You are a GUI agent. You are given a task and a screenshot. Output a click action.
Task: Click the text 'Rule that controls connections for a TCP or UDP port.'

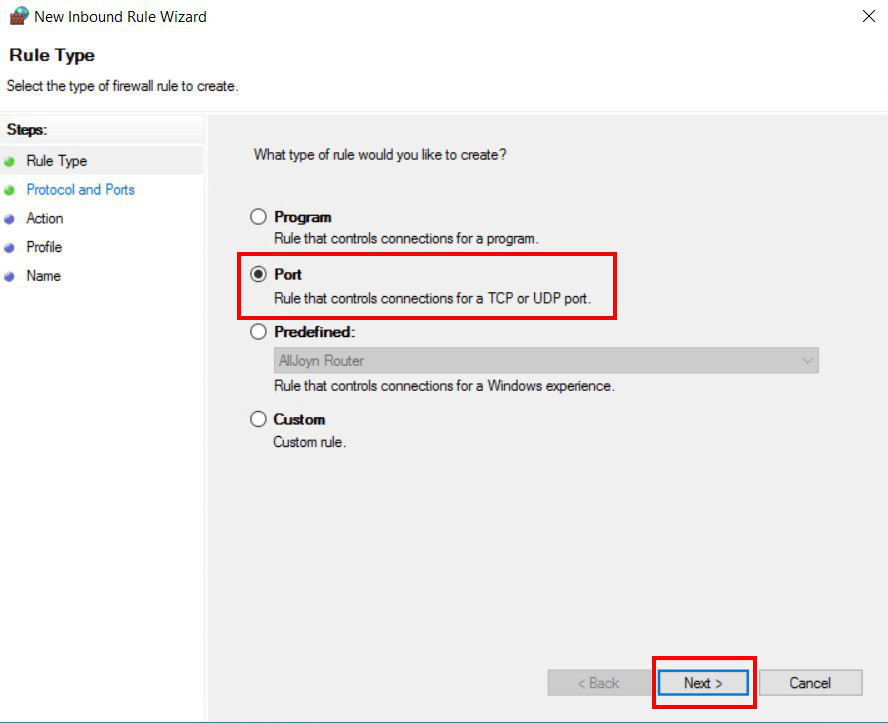433,298
